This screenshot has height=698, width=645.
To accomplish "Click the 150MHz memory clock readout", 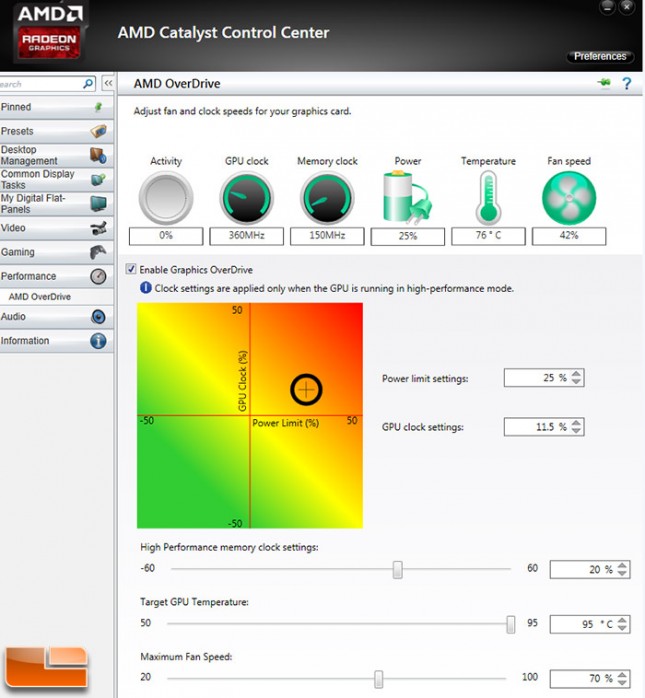I will click(327, 236).
